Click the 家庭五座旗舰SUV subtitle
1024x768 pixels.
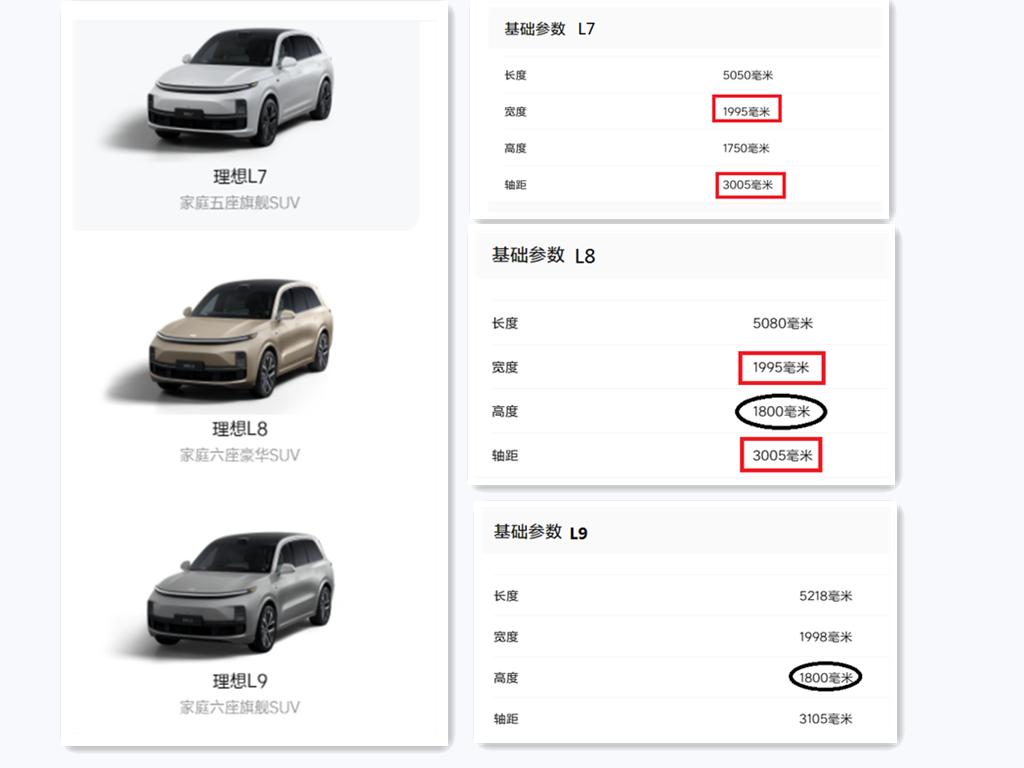pyautogui.click(x=240, y=203)
